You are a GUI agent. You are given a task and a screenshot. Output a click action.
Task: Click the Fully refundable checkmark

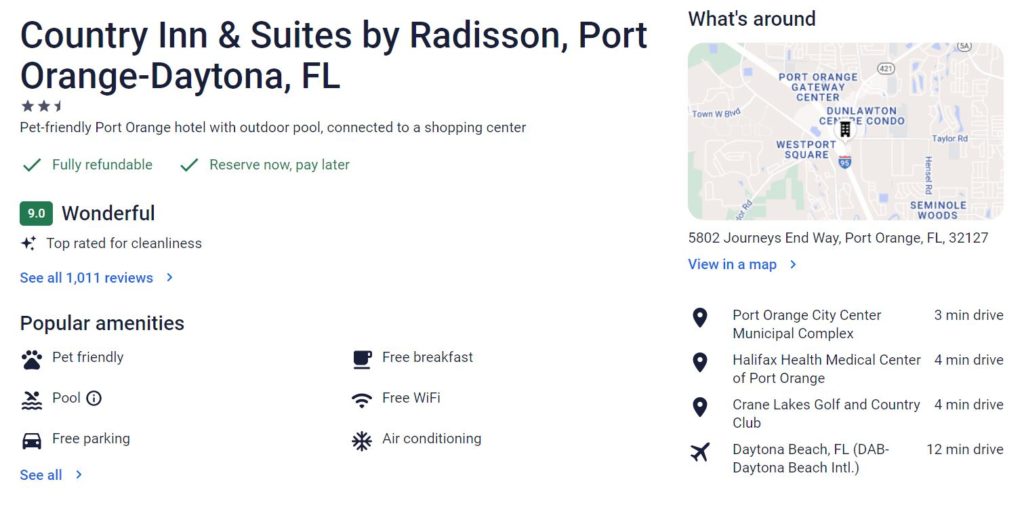click(x=32, y=165)
